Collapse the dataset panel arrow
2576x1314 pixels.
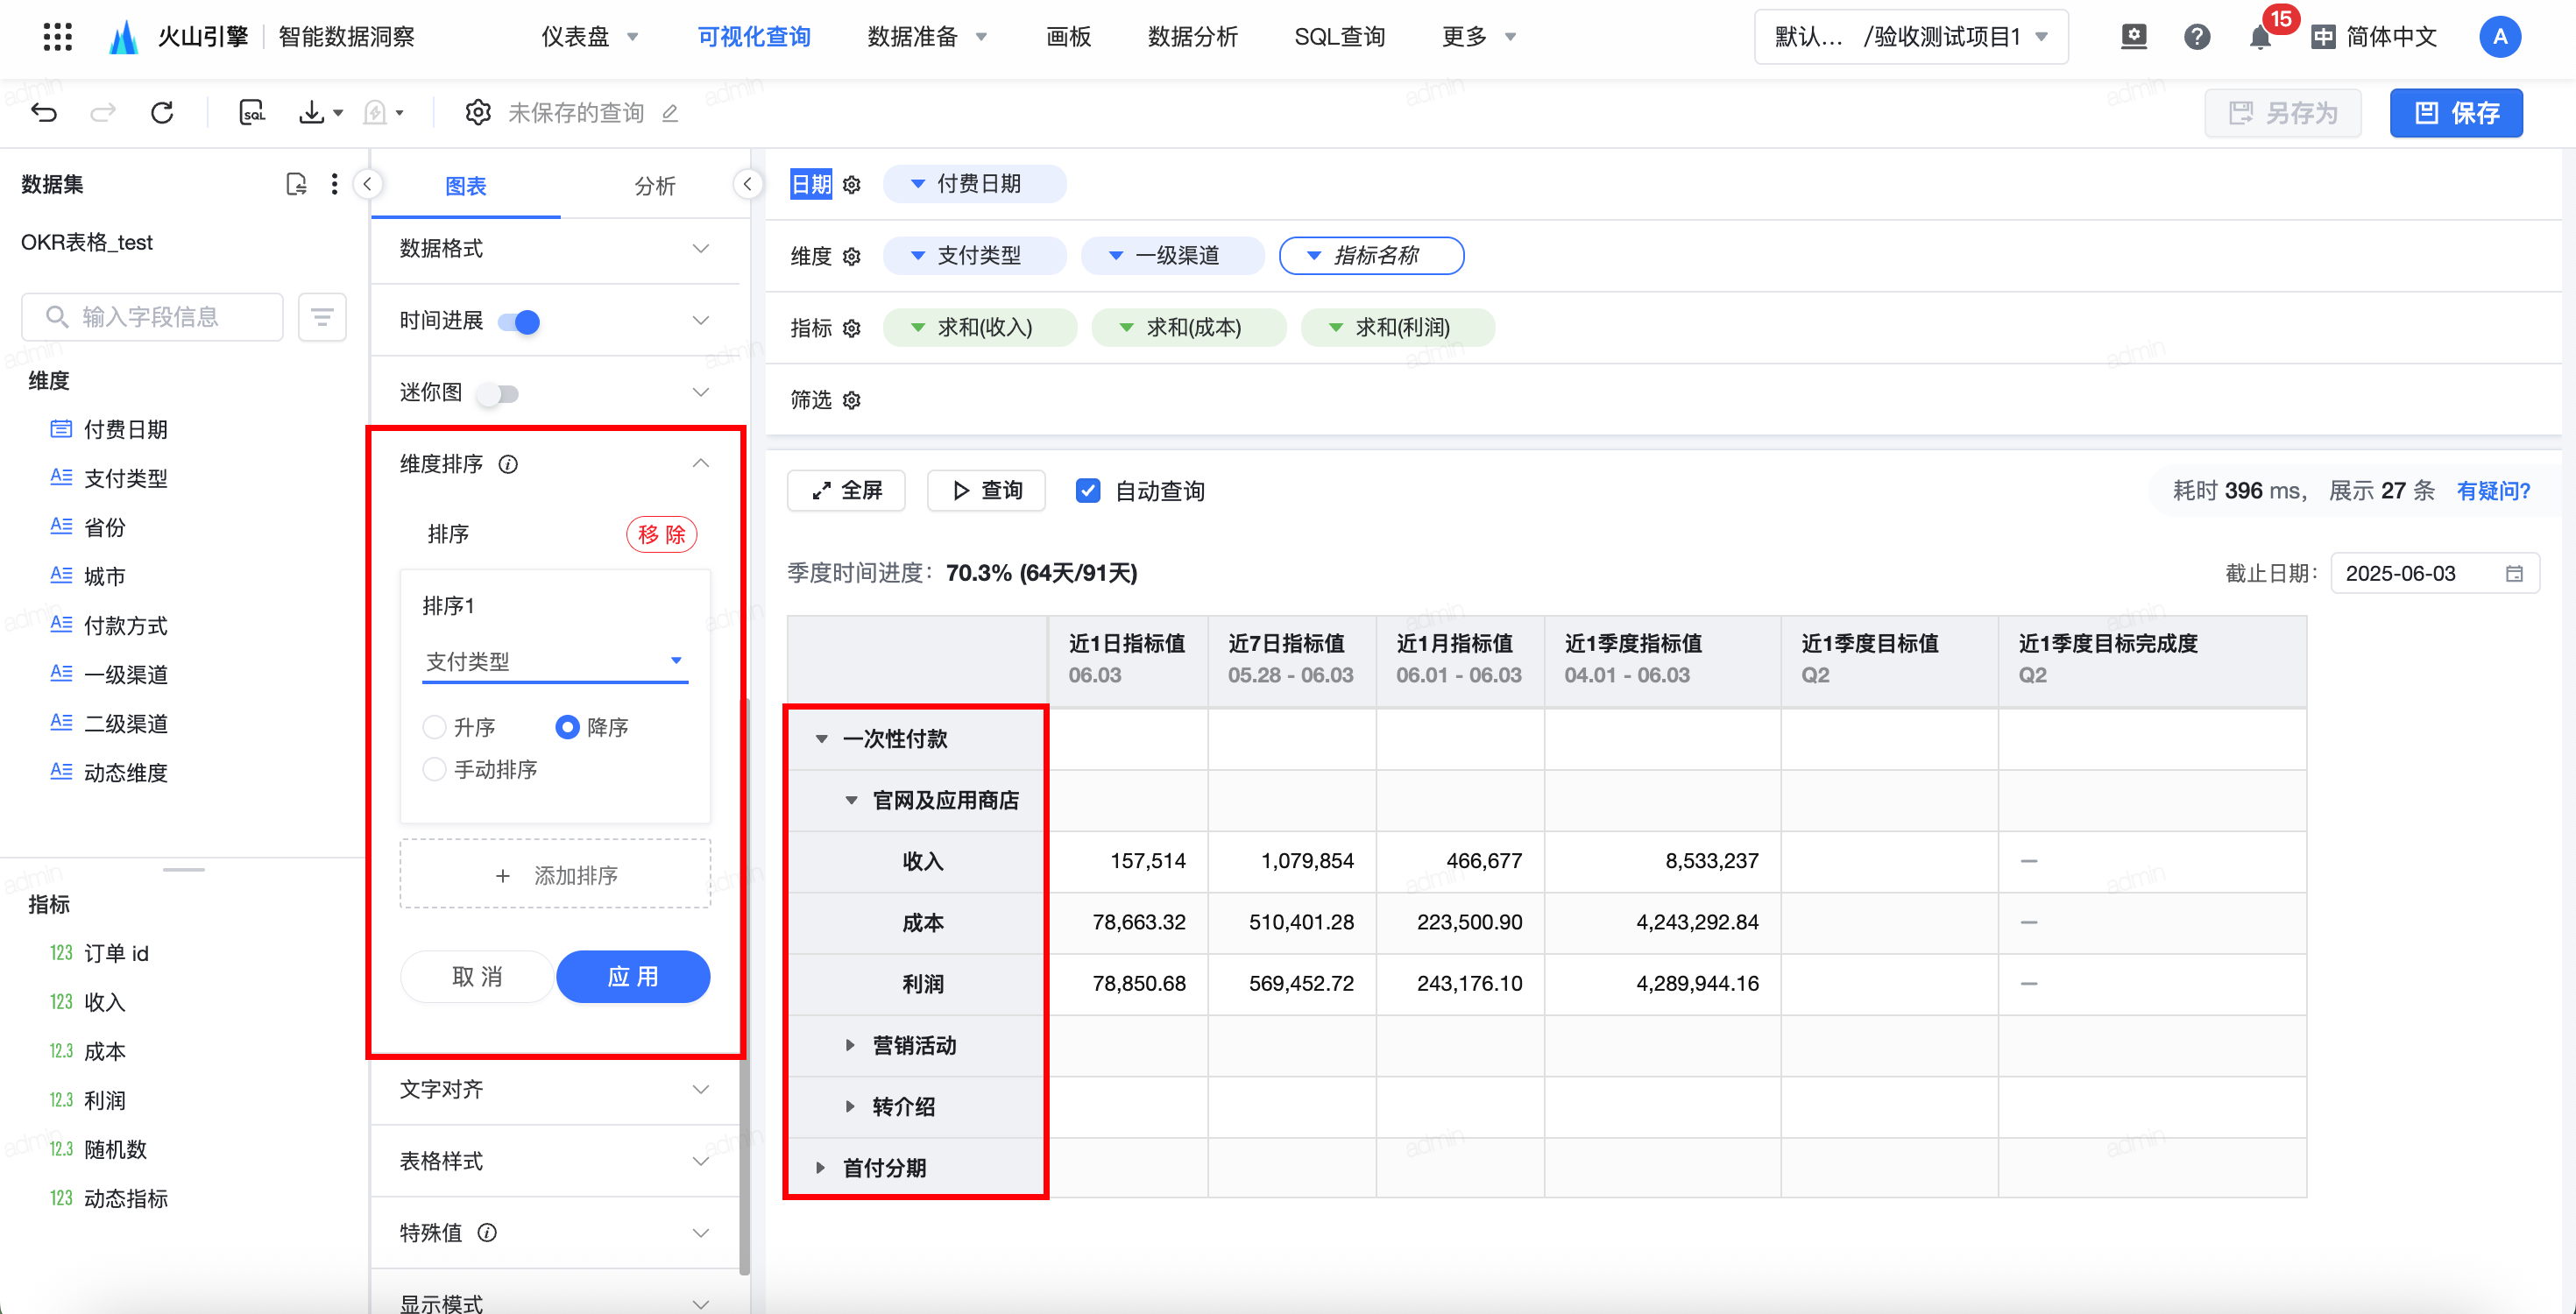click(368, 184)
